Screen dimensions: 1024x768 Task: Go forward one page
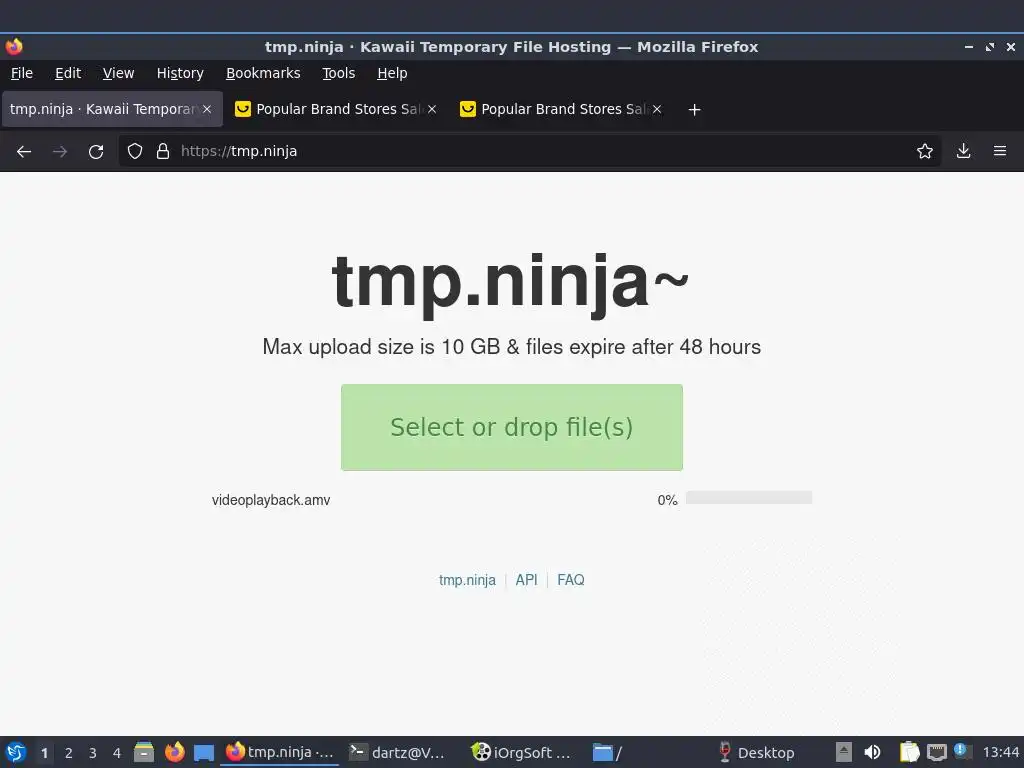point(60,152)
